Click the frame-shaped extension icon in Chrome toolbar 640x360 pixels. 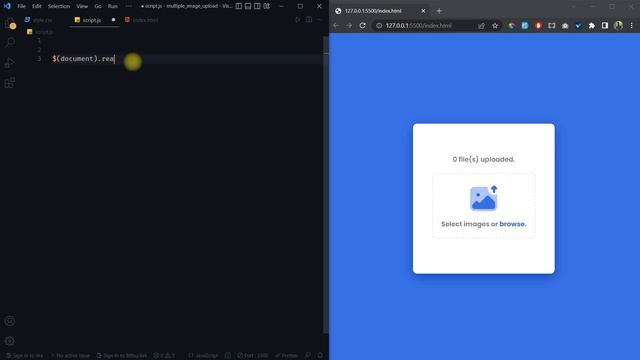pyautogui.click(x=552, y=25)
